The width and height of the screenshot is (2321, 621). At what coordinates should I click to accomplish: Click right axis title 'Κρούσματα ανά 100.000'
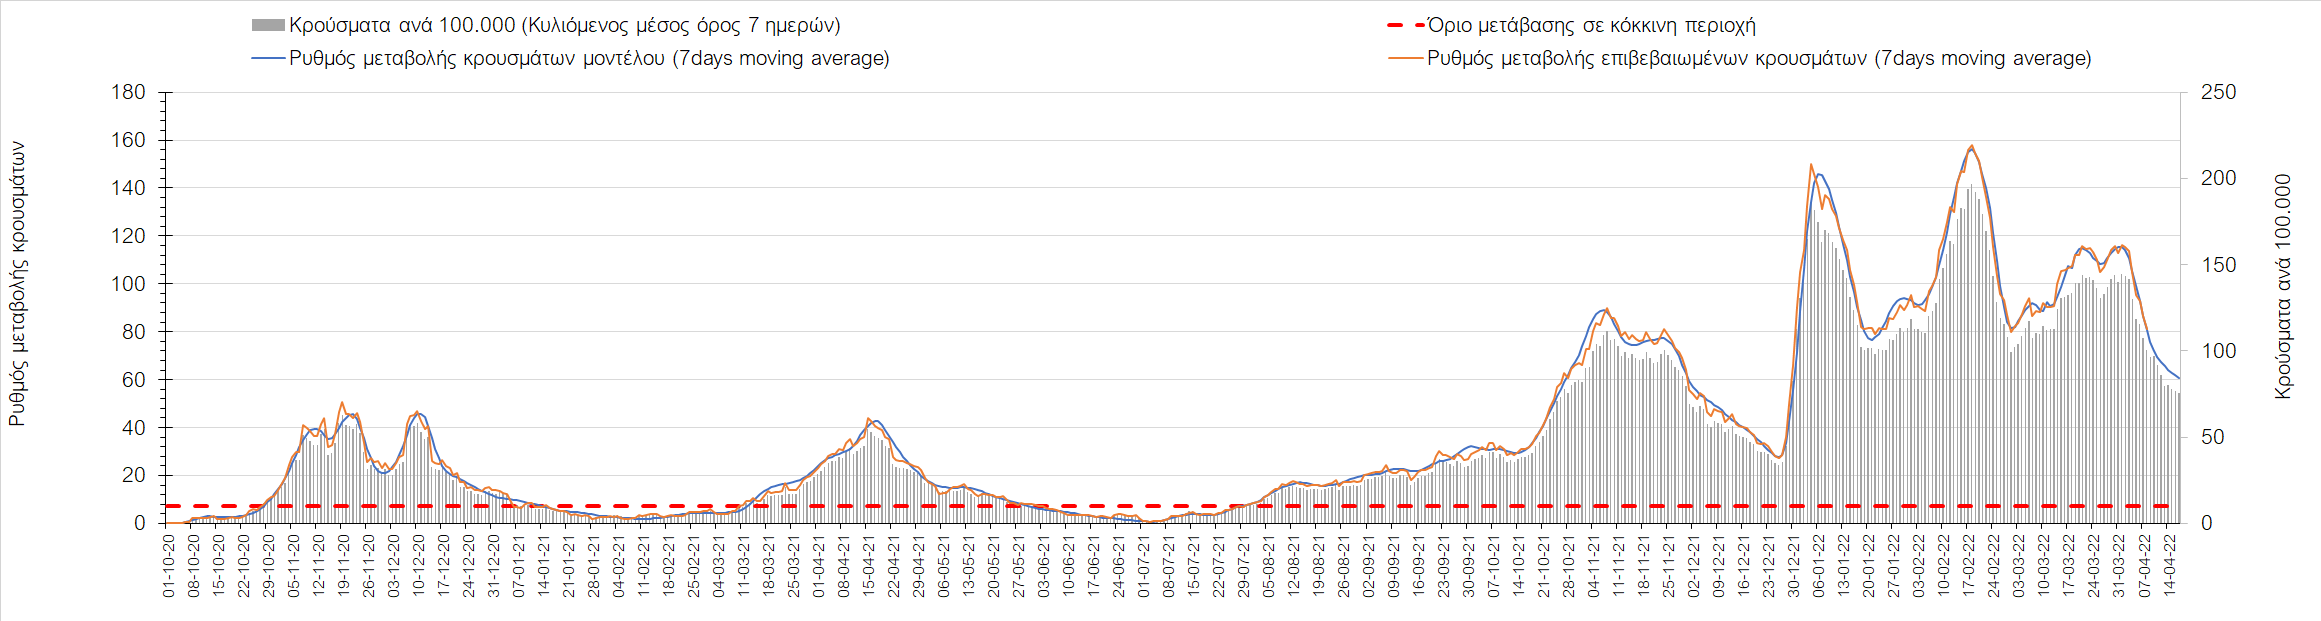click(2282, 288)
